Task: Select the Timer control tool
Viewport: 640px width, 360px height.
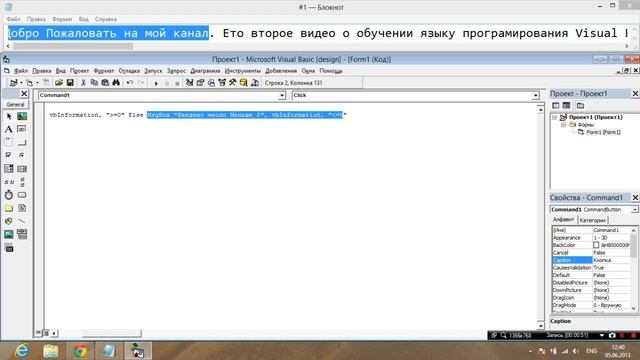Action: (9, 195)
